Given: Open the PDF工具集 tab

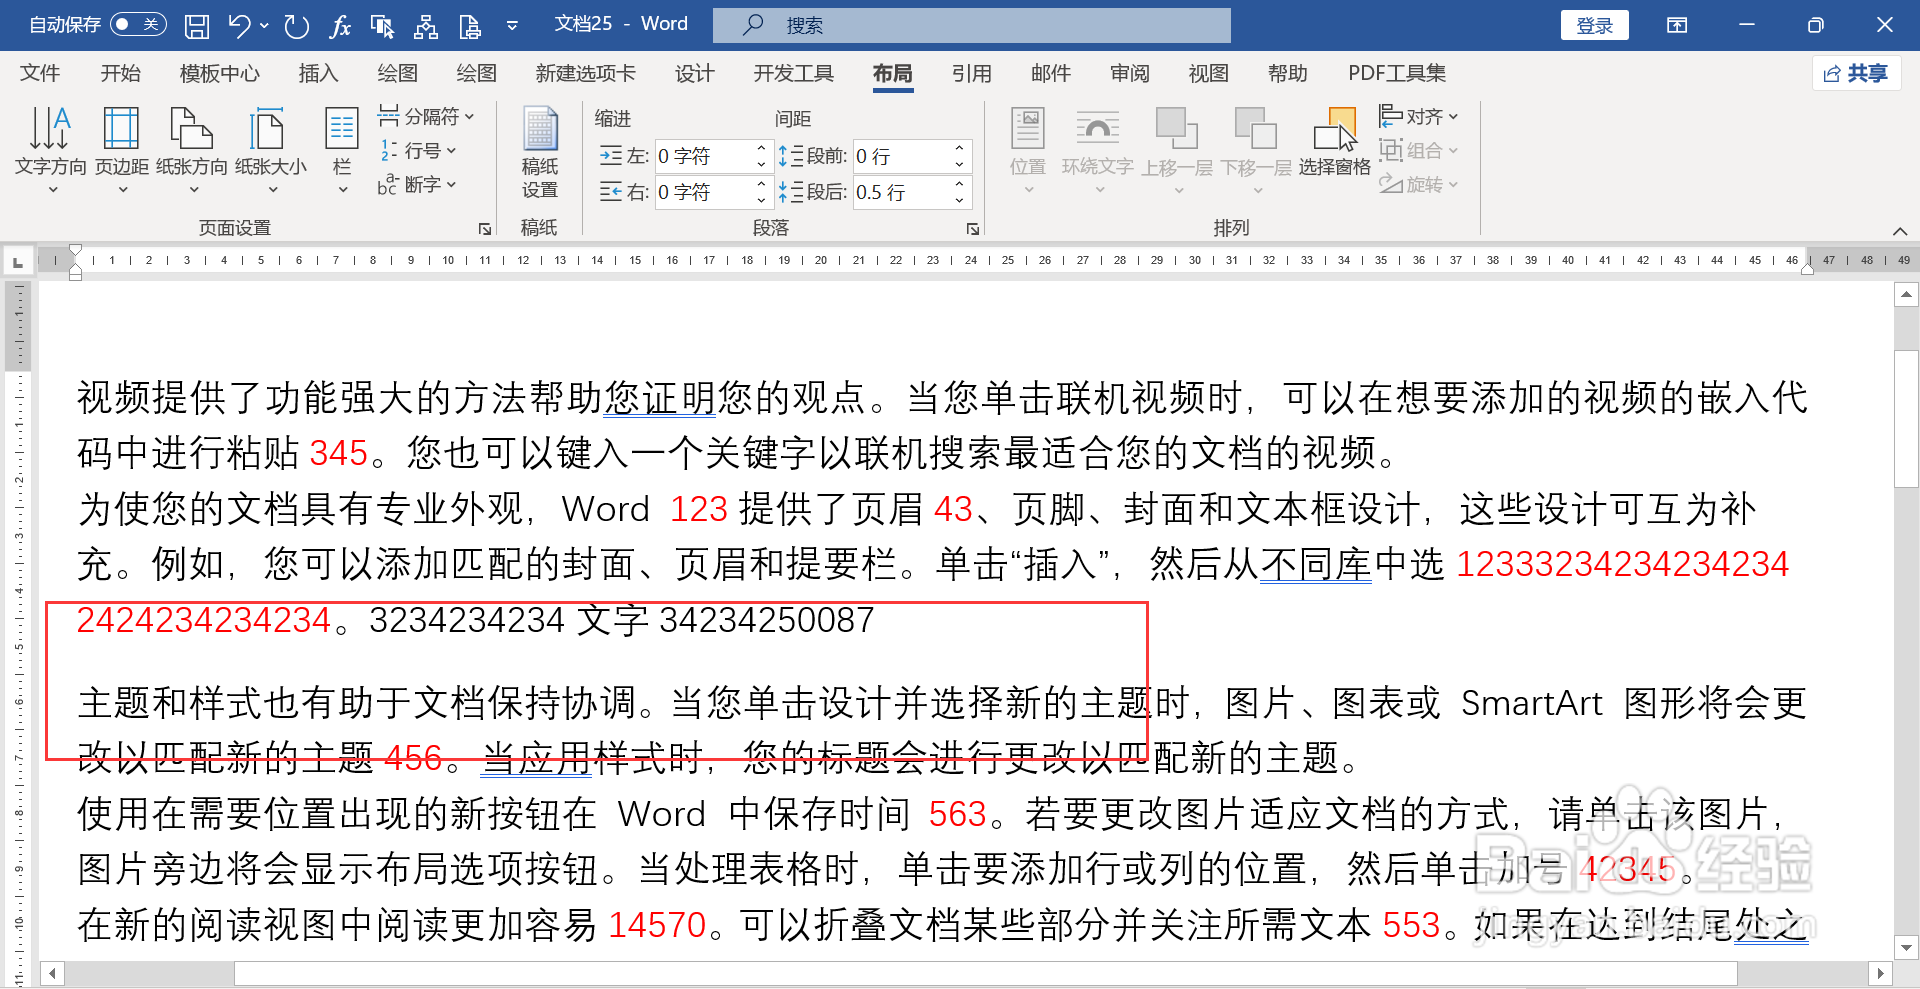Looking at the screenshot, I should 1397,73.
